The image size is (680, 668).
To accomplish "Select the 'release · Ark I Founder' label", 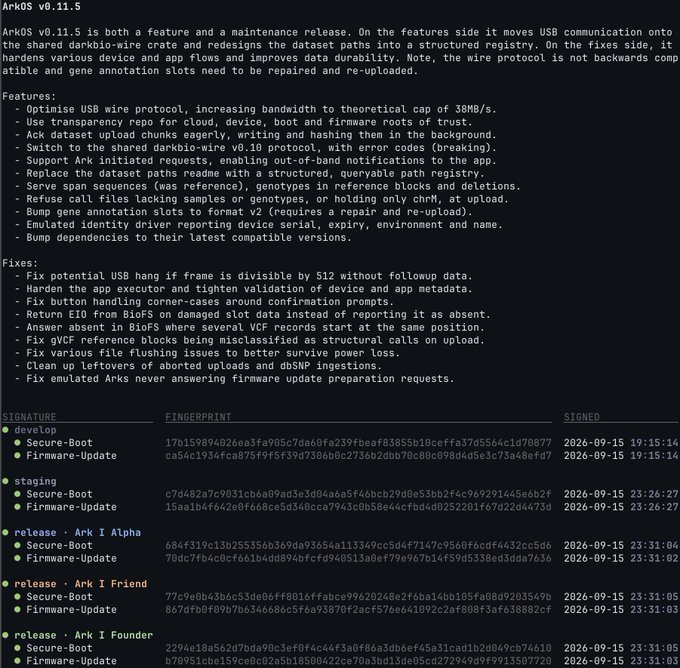I will 84,635.
